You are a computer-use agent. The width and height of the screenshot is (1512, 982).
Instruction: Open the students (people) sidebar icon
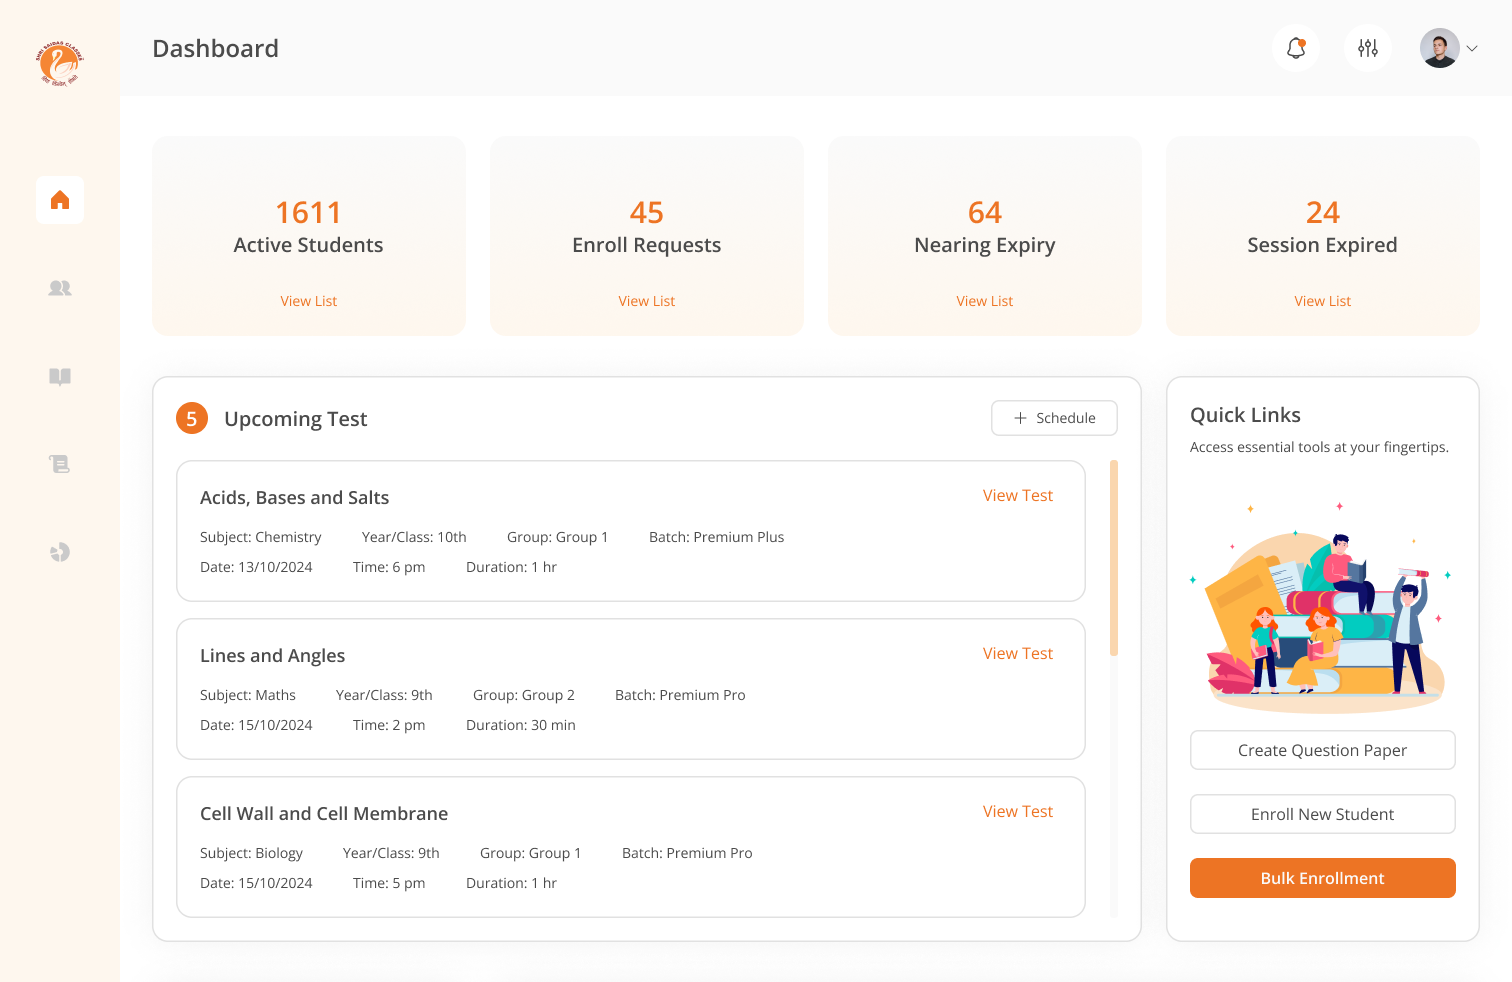click(60, 288)
